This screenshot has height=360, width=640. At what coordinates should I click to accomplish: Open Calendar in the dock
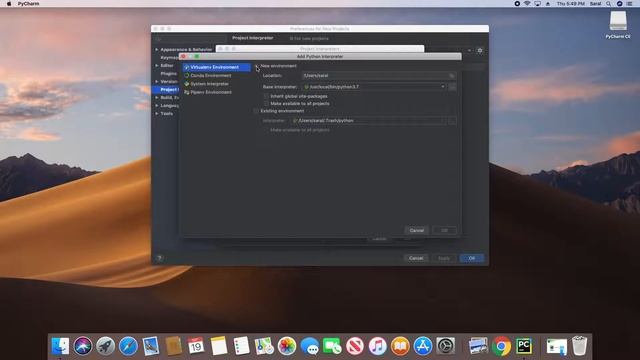click(x=196, y=346)
